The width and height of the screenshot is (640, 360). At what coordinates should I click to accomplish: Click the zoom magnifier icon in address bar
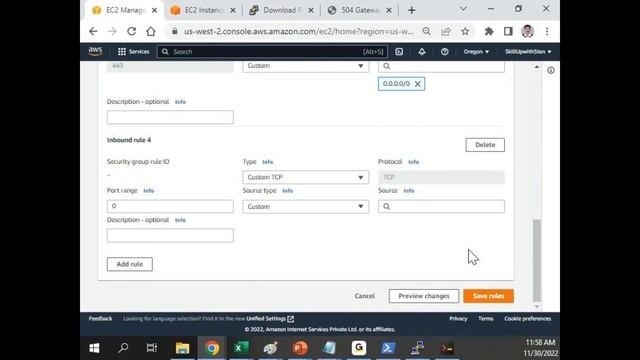click(427, 31)
